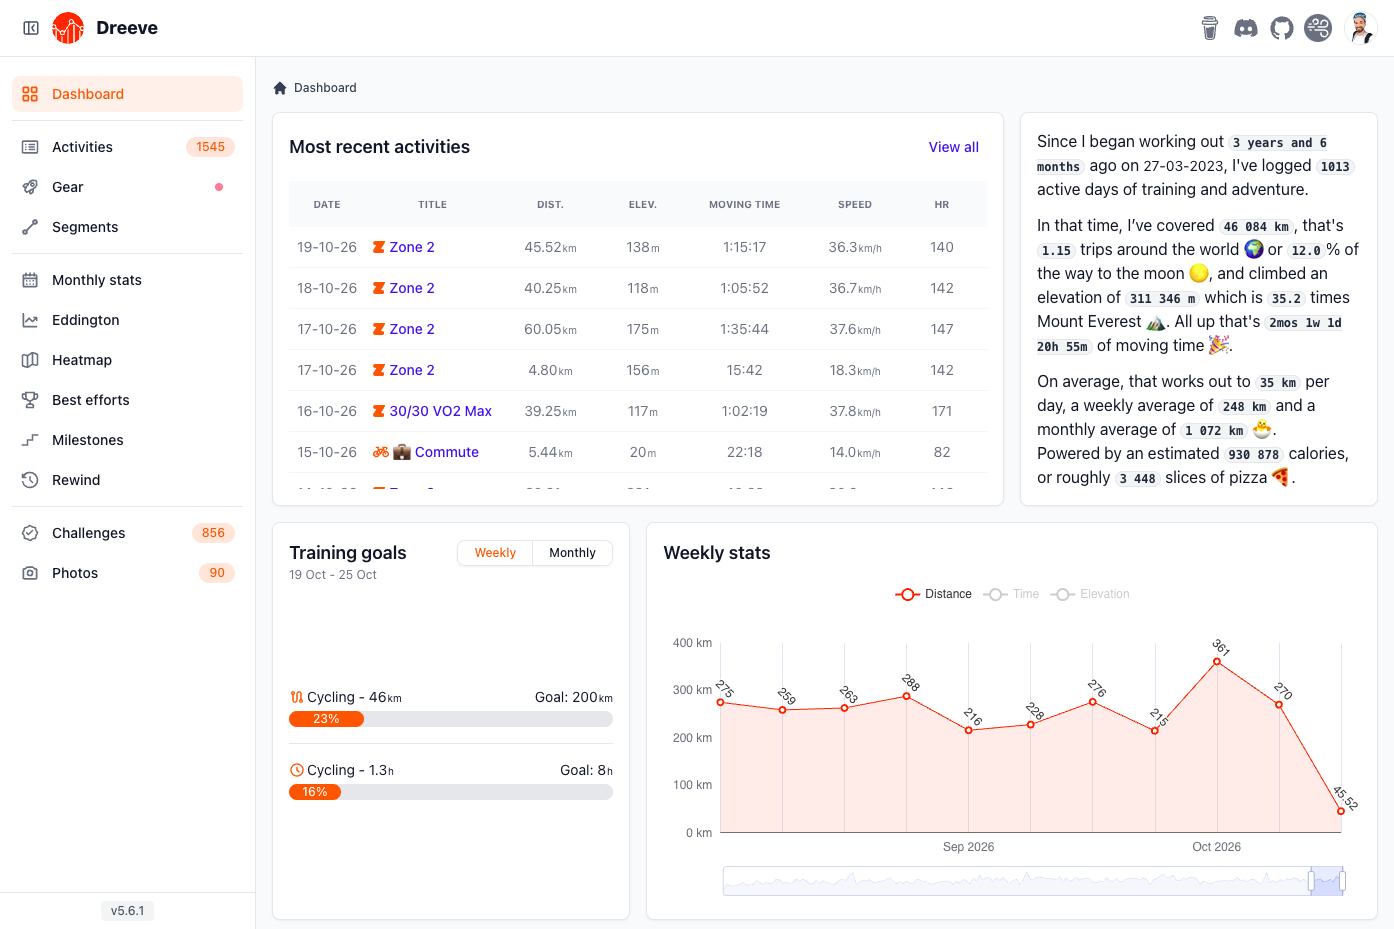The height and width of the screenshot is (929, 1394).
Task: Click the Photos camera icon in sidebar
Action: 30,573
